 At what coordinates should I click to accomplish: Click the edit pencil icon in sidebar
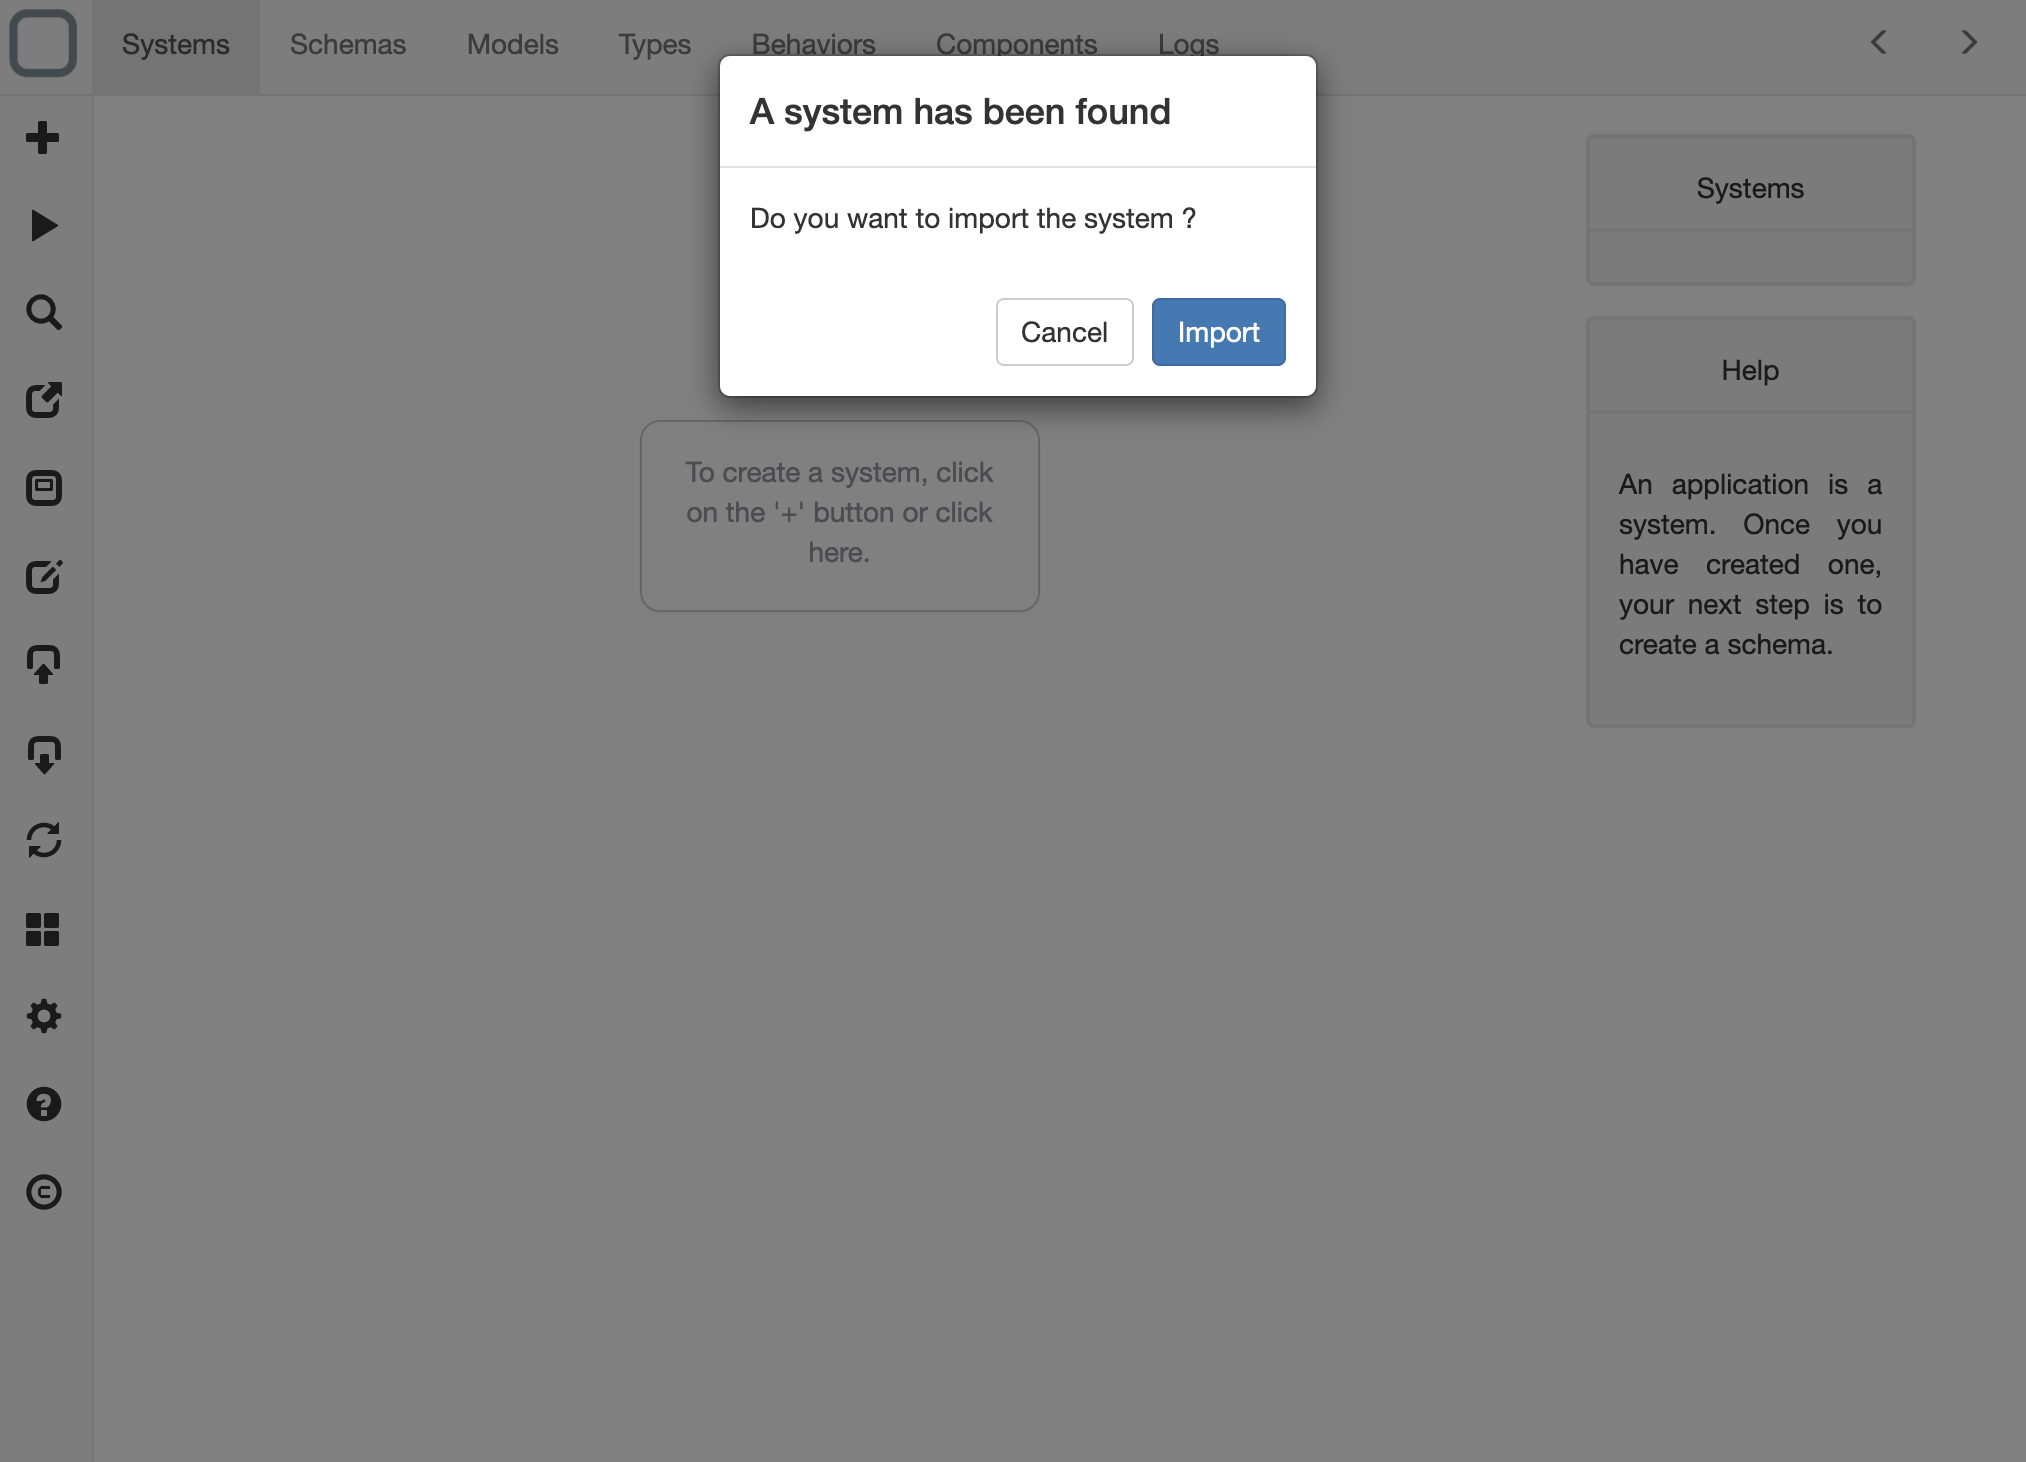43,576
